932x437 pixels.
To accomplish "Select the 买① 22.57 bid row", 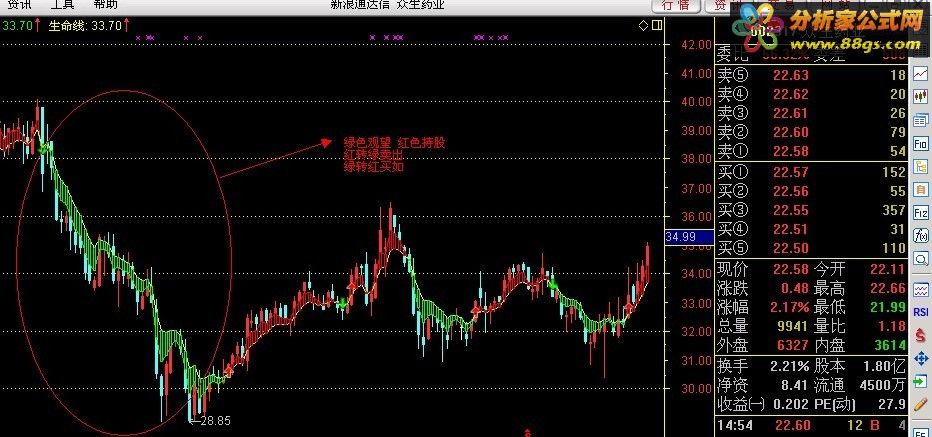I will (x=811, y=172).
